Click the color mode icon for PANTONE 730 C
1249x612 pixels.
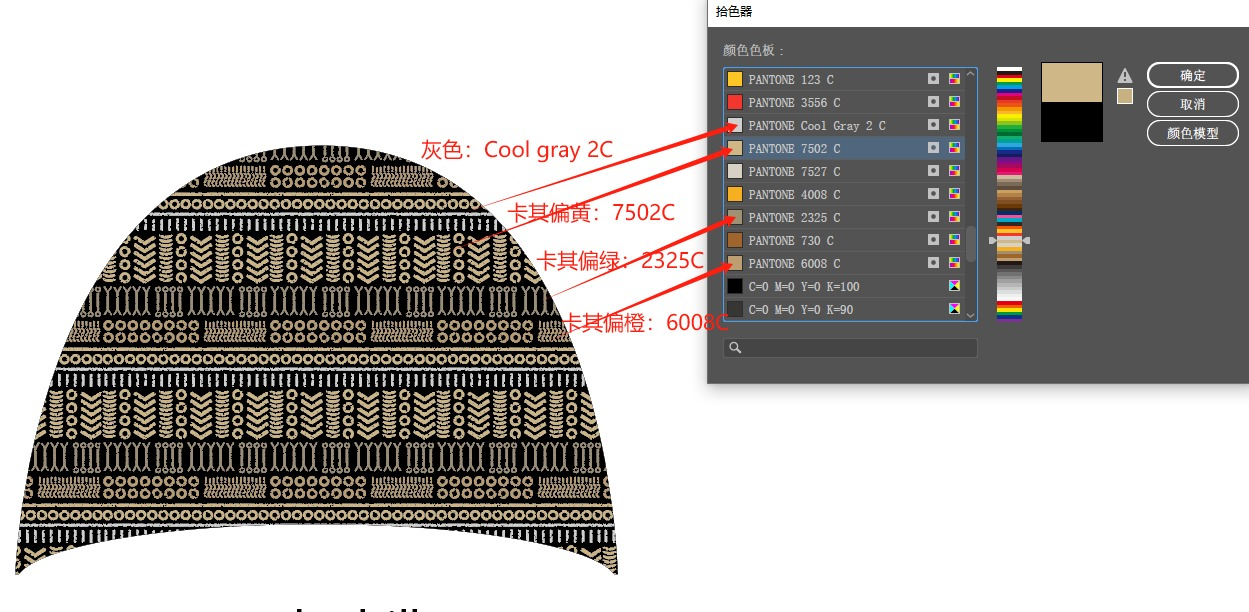click(955, 240)
